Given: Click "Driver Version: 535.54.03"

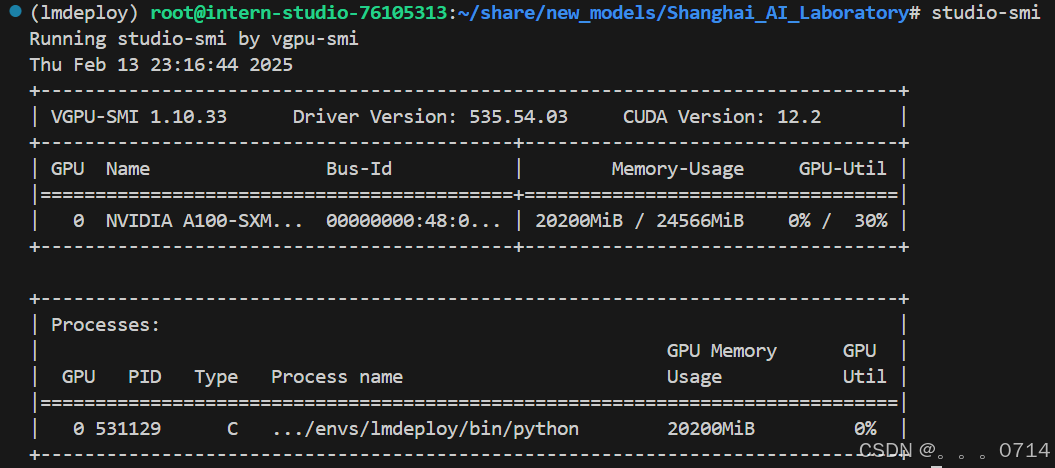Looking at the screenshot, I should click(x=430, y=117).
